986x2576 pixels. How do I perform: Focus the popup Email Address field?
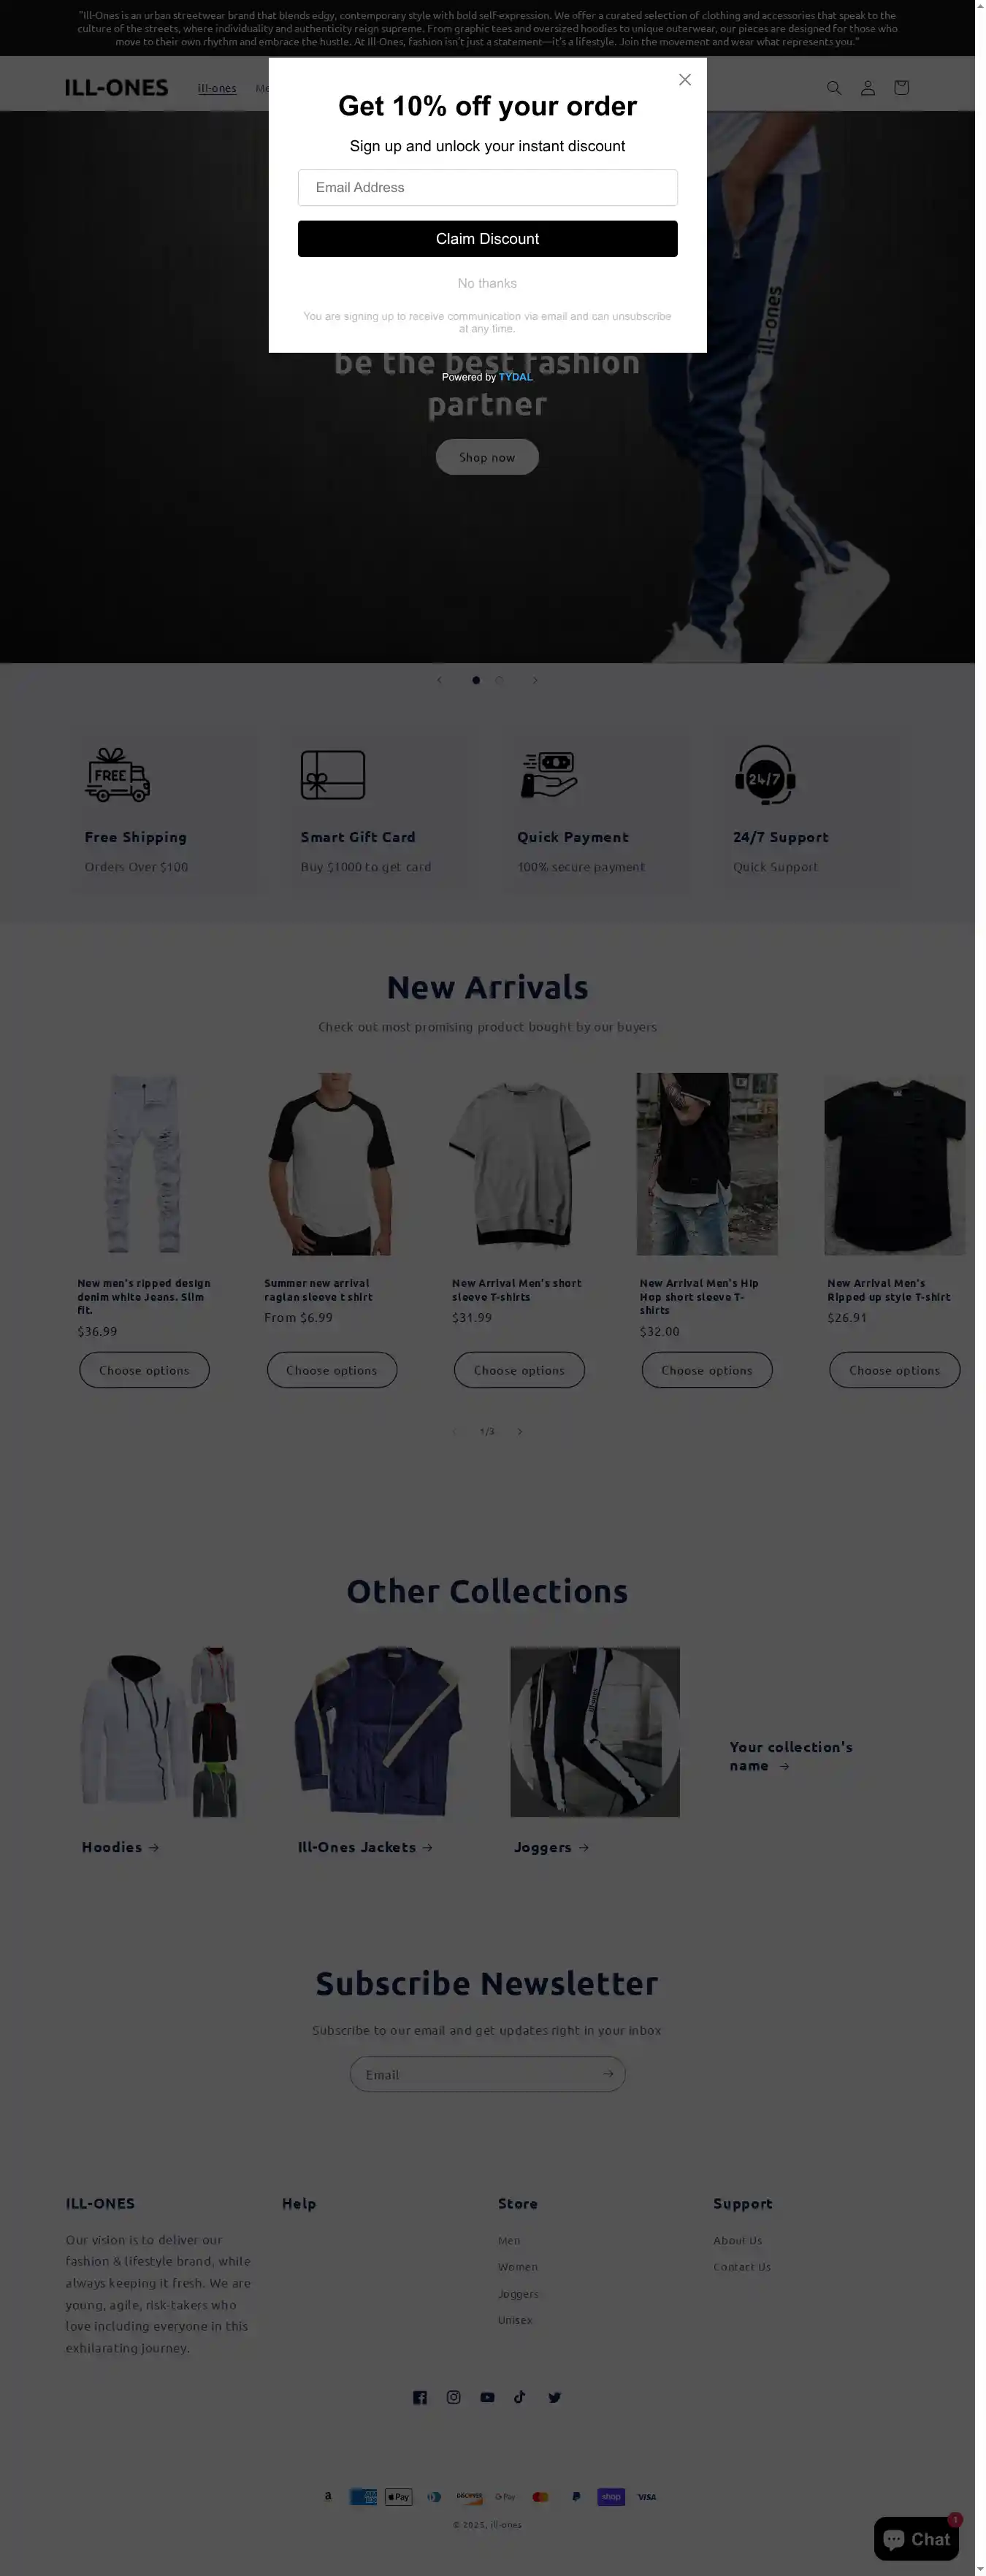488,188
